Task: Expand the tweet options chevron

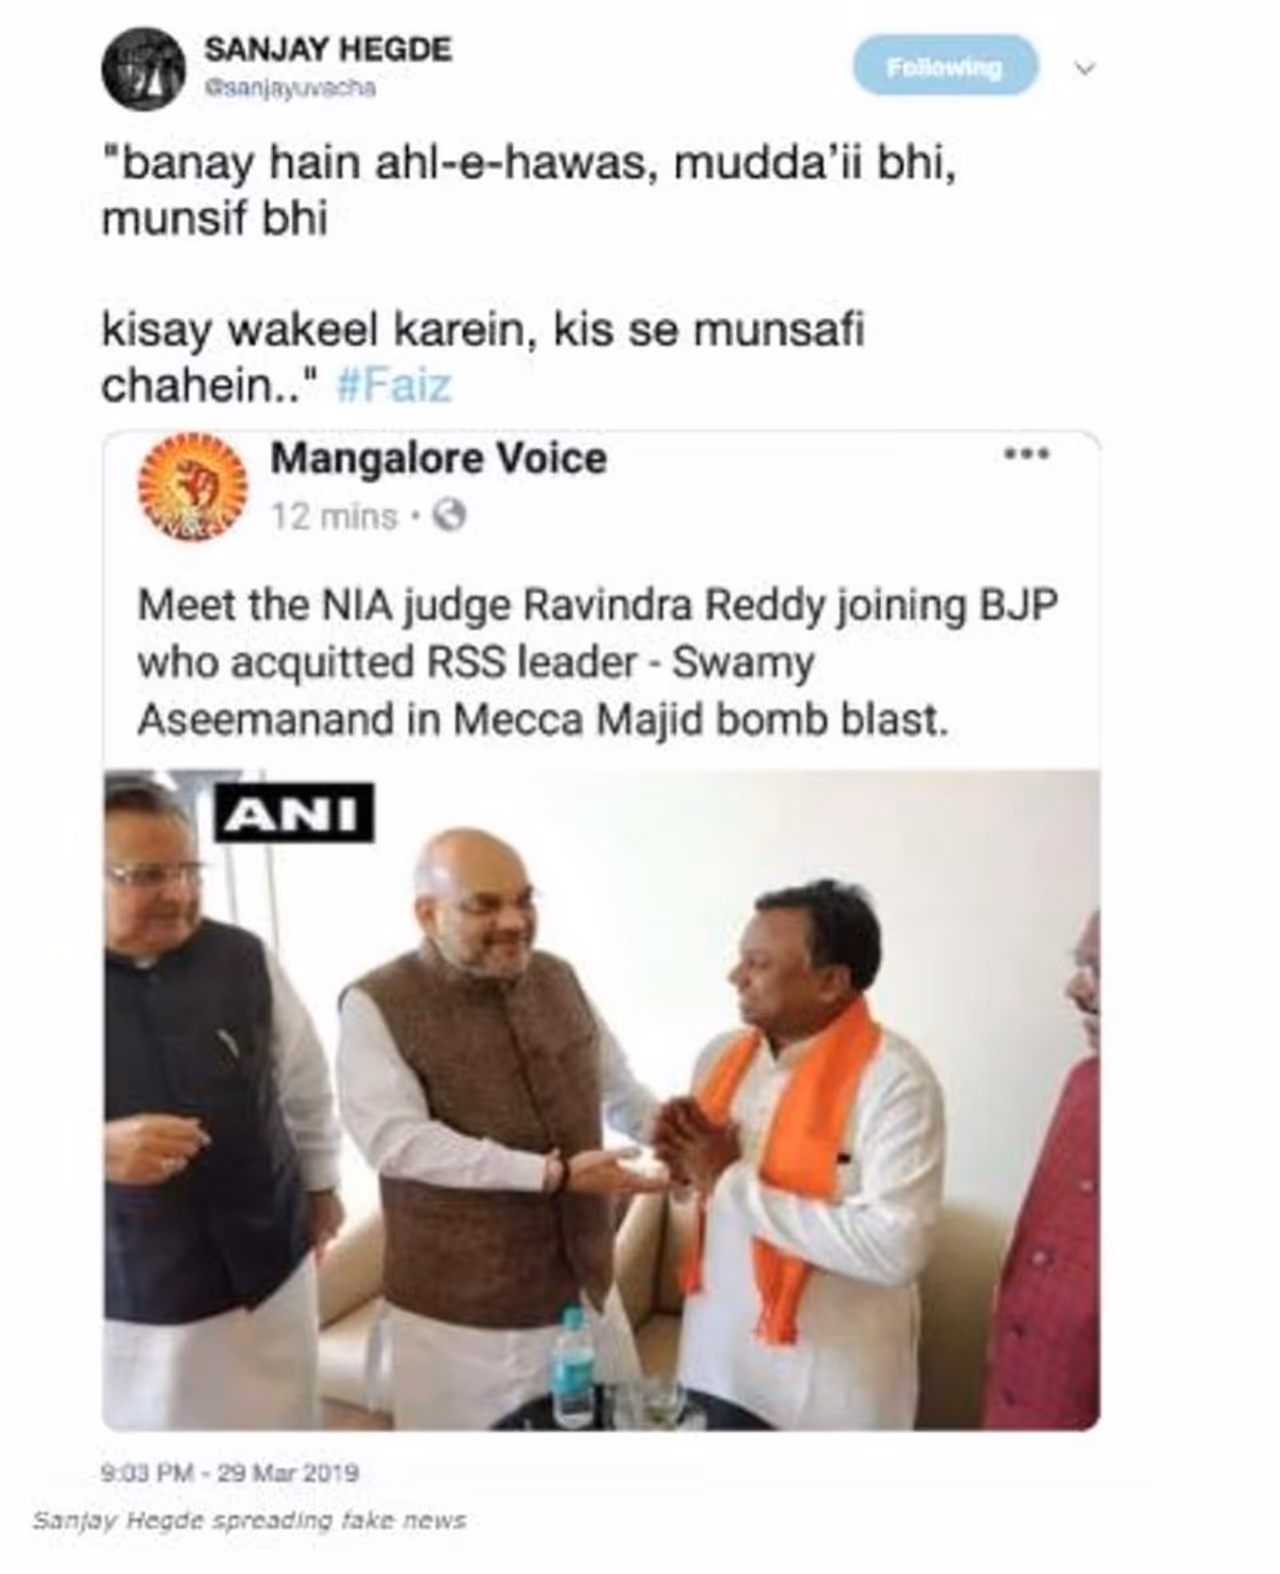Action: point(1085,68)
